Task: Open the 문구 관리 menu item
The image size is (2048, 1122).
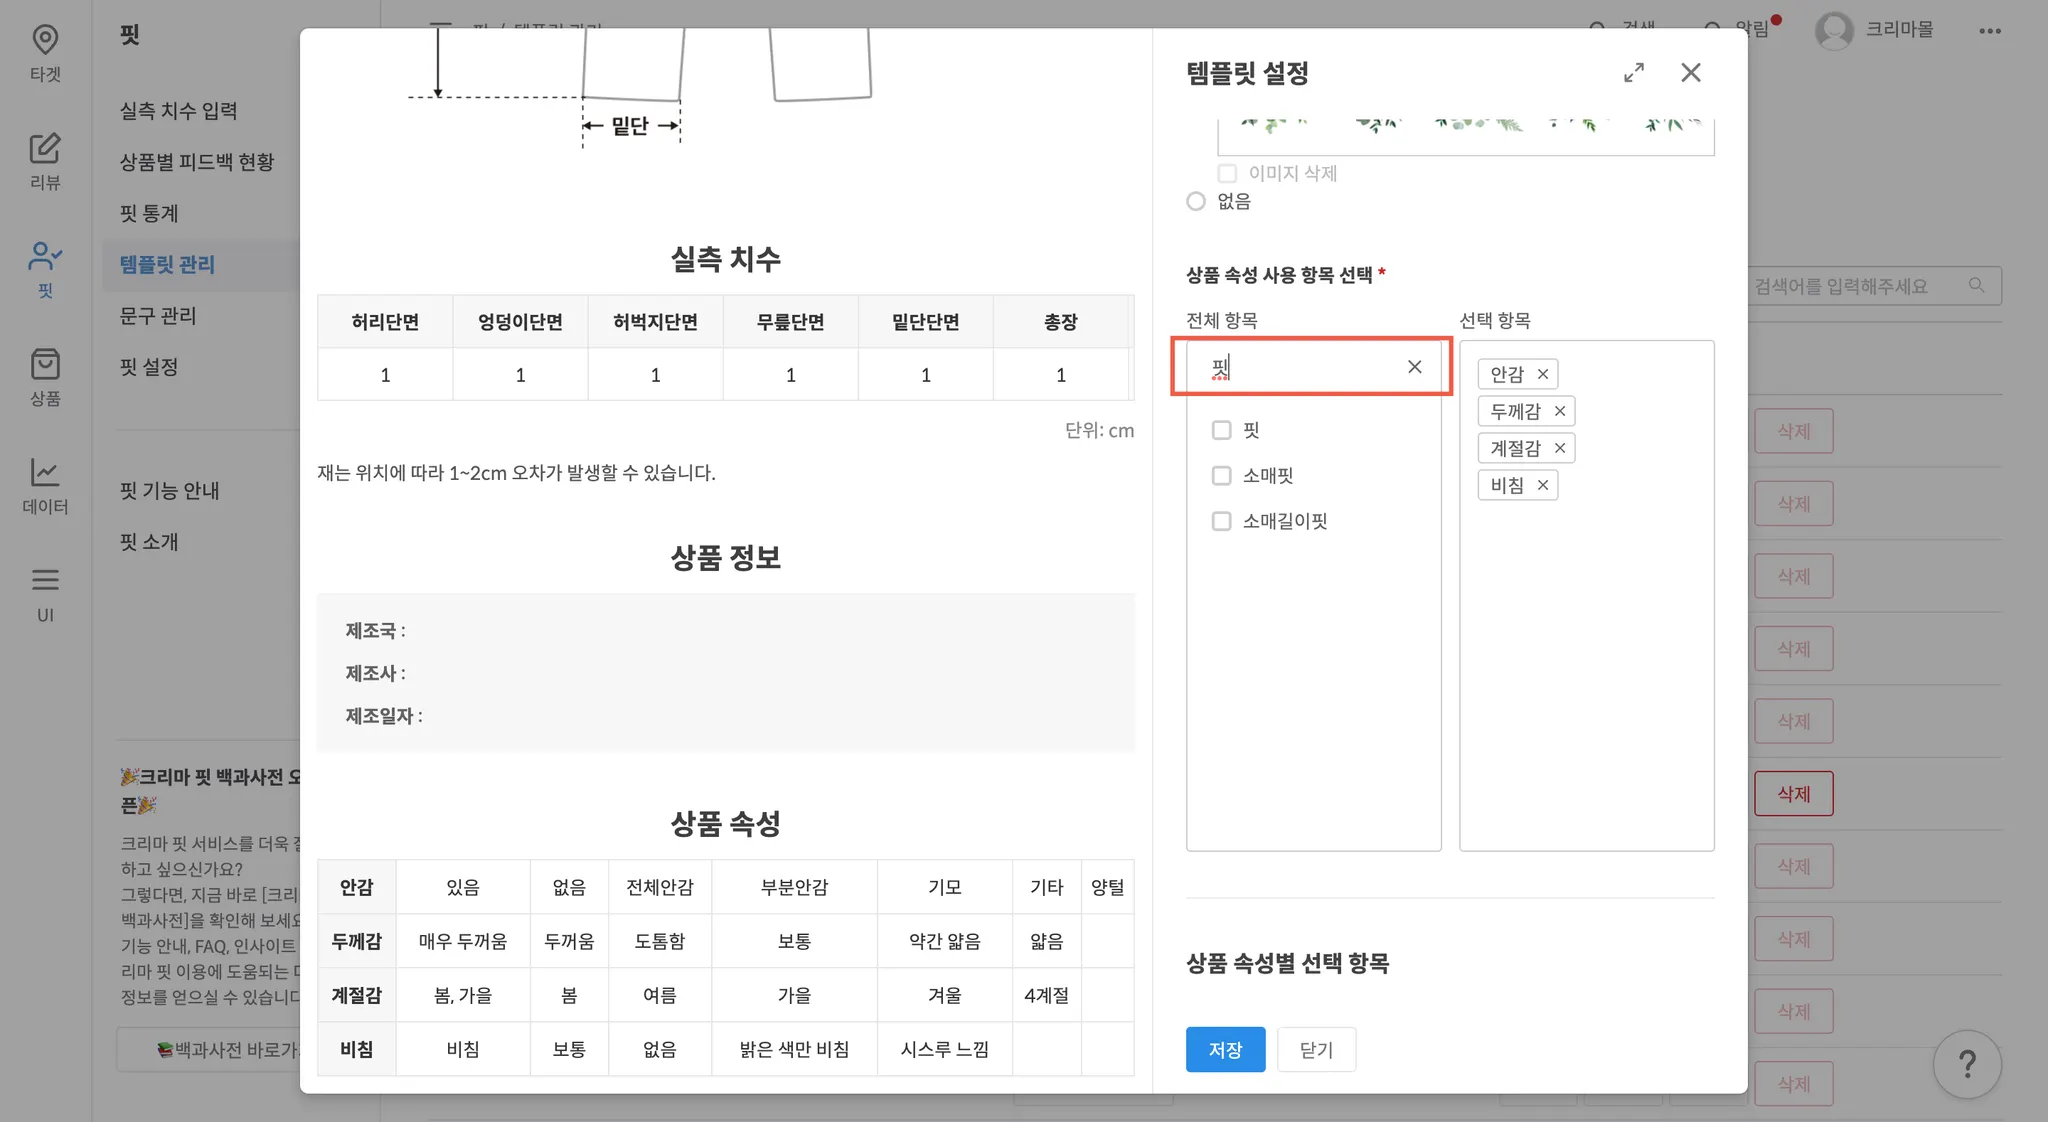Action: [158, 316]
